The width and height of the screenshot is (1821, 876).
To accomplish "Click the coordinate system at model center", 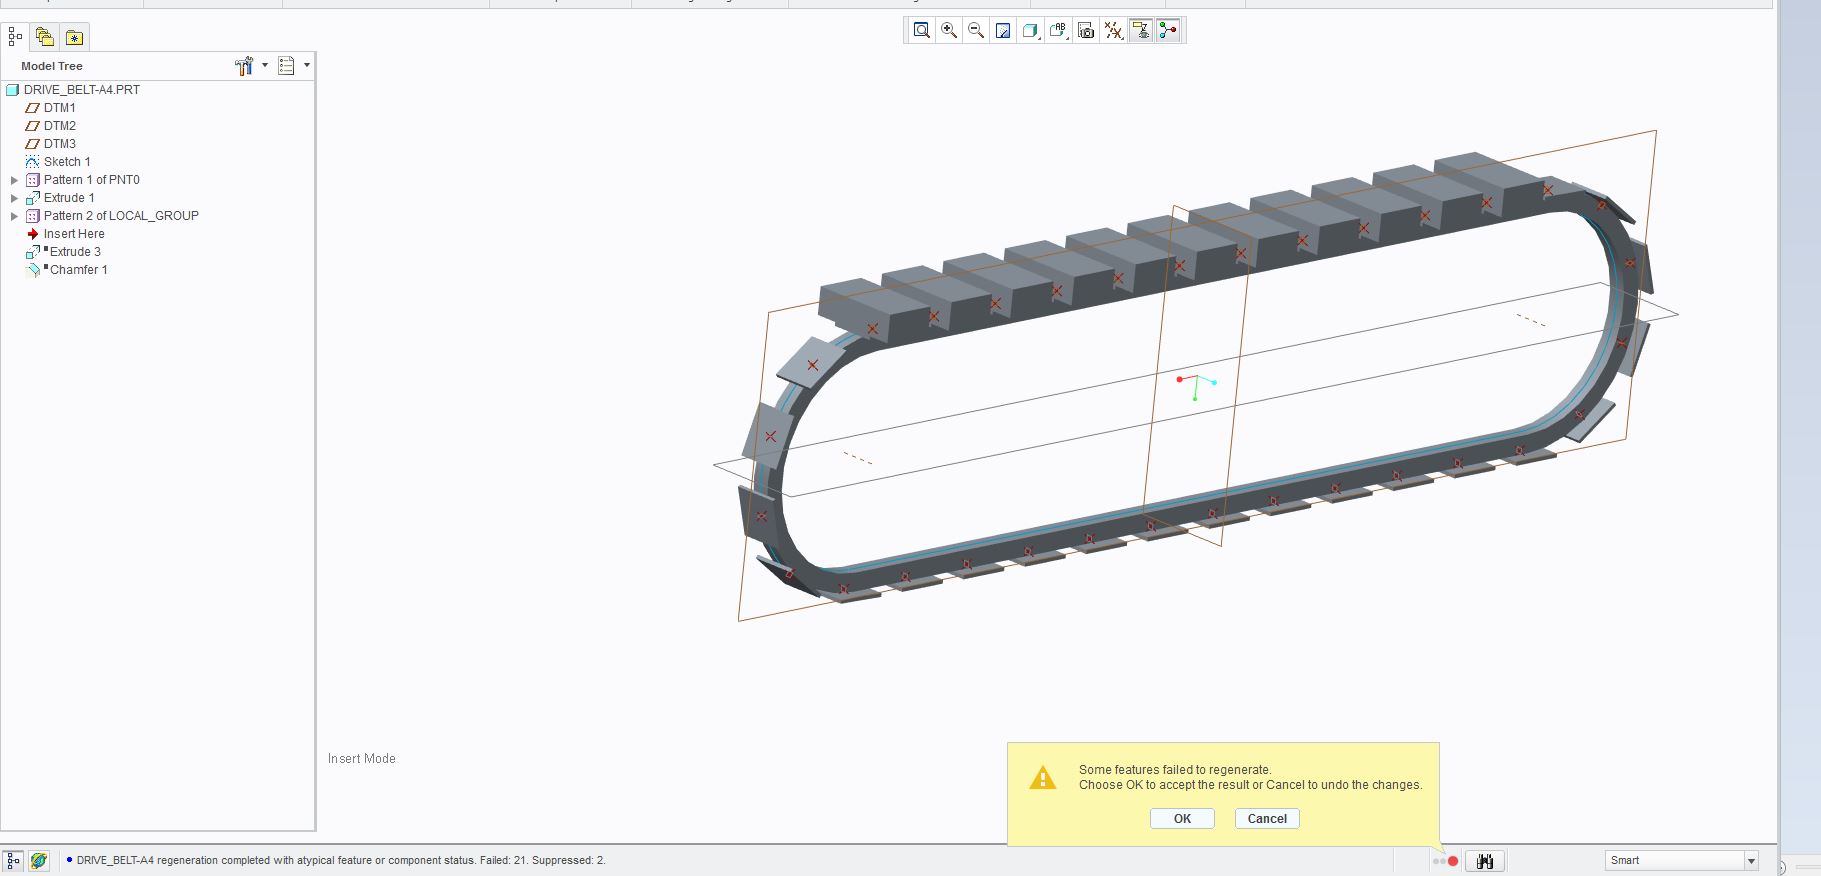I will (x=1196, y=386).
